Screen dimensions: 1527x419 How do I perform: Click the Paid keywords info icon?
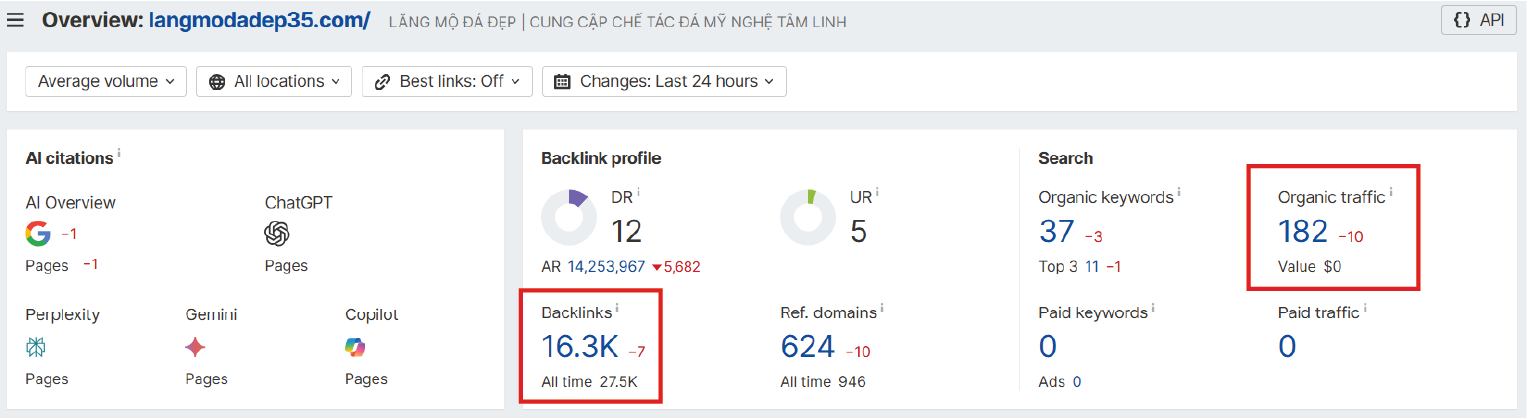pyautogui.click(x=1153, y=308)
